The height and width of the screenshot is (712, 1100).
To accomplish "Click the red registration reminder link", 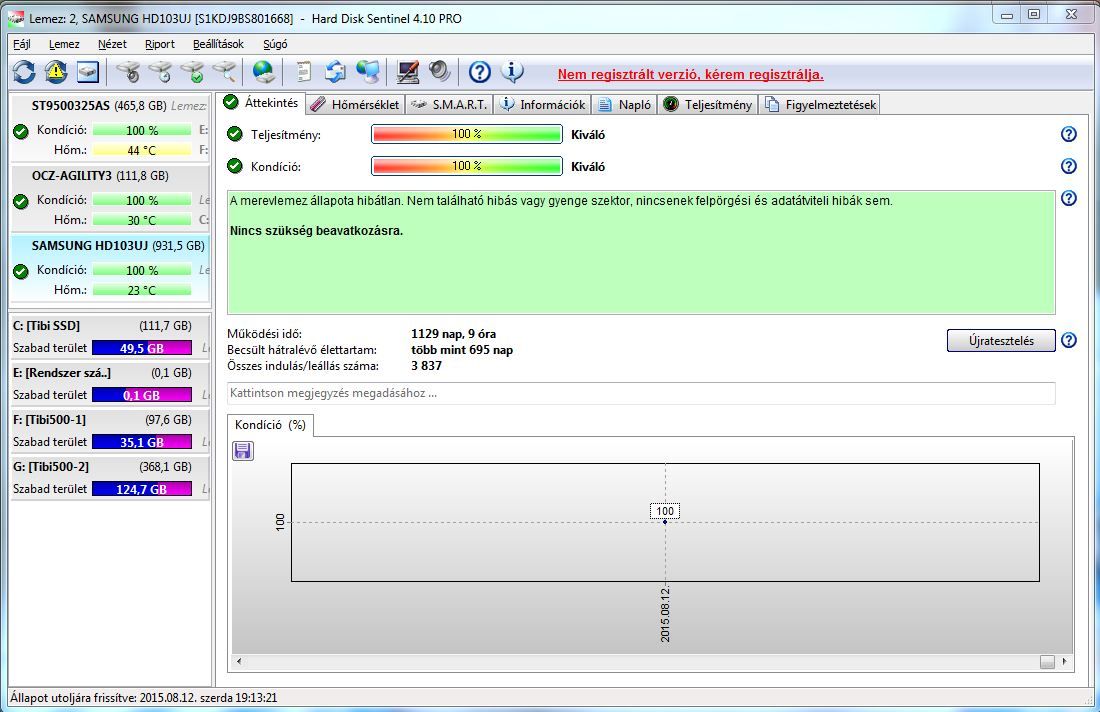I will click(690, 74).
